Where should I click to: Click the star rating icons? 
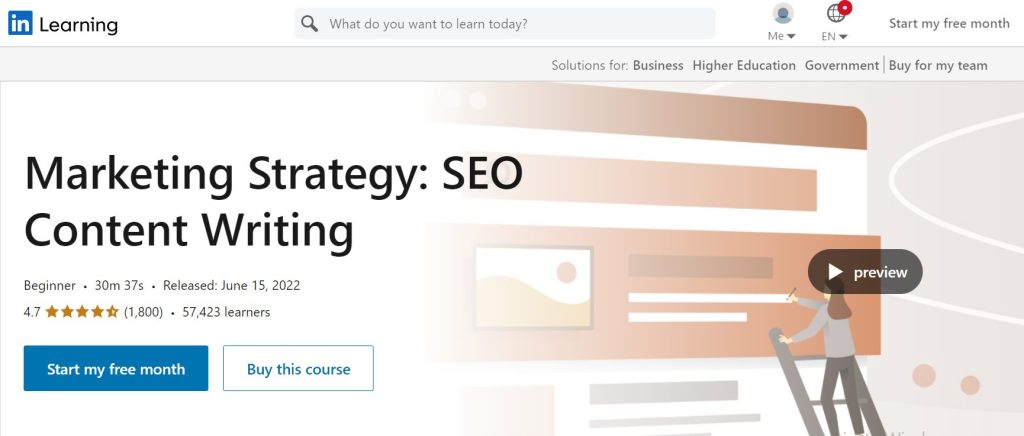(x=82, y=312)
